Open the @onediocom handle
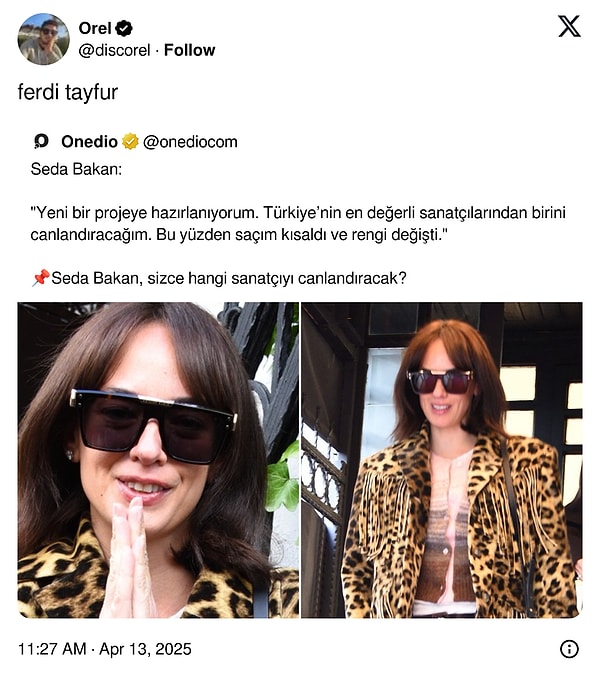The image size is (600, 679). 190,142
